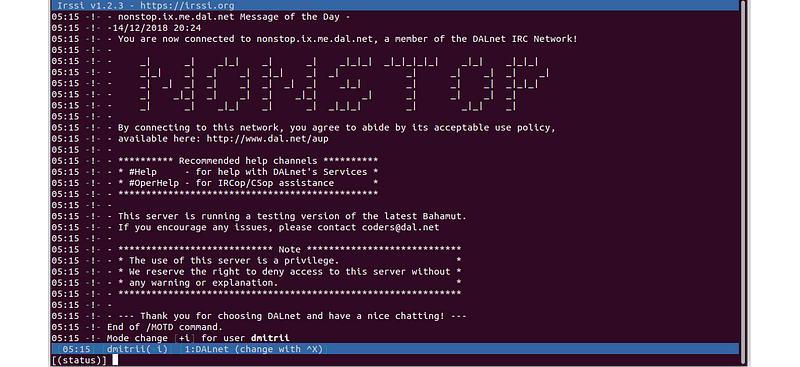The image size is (800, 367).
Task: Click the 'Thank you for choosing DALnet' line
Action: [x=292, y=316]
